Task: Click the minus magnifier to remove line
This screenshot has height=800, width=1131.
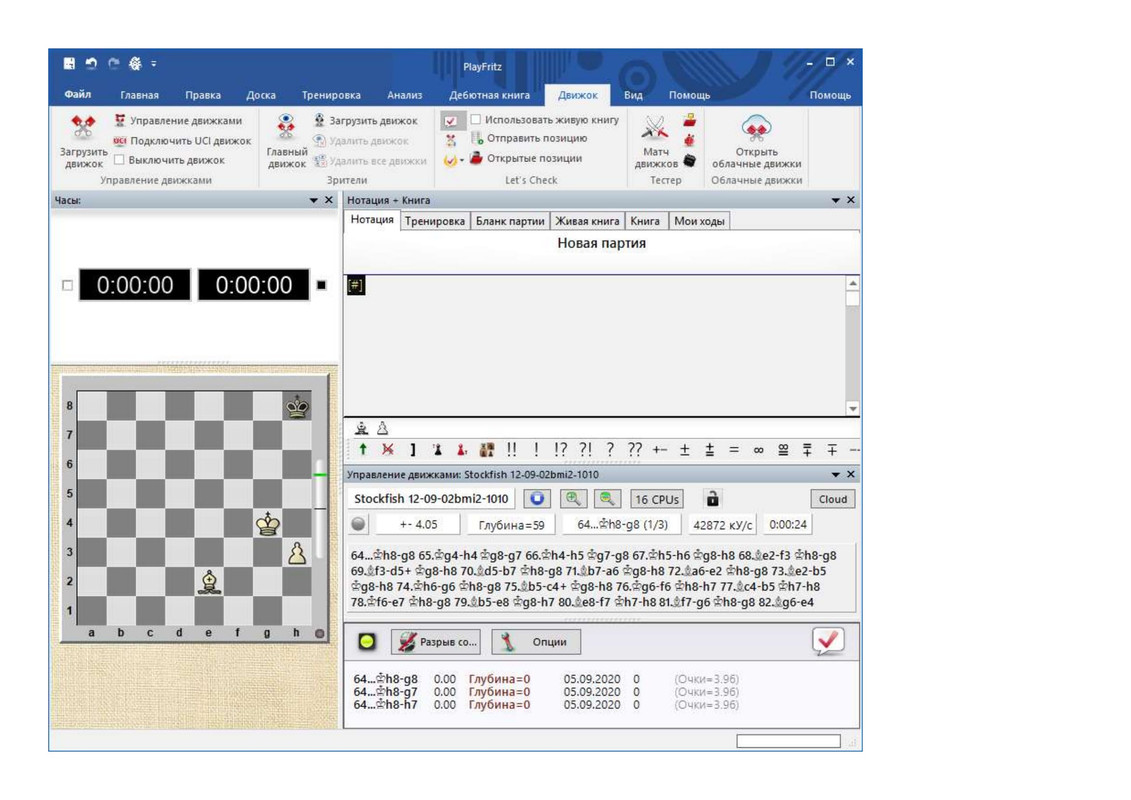Action: [x=607, y=498]
